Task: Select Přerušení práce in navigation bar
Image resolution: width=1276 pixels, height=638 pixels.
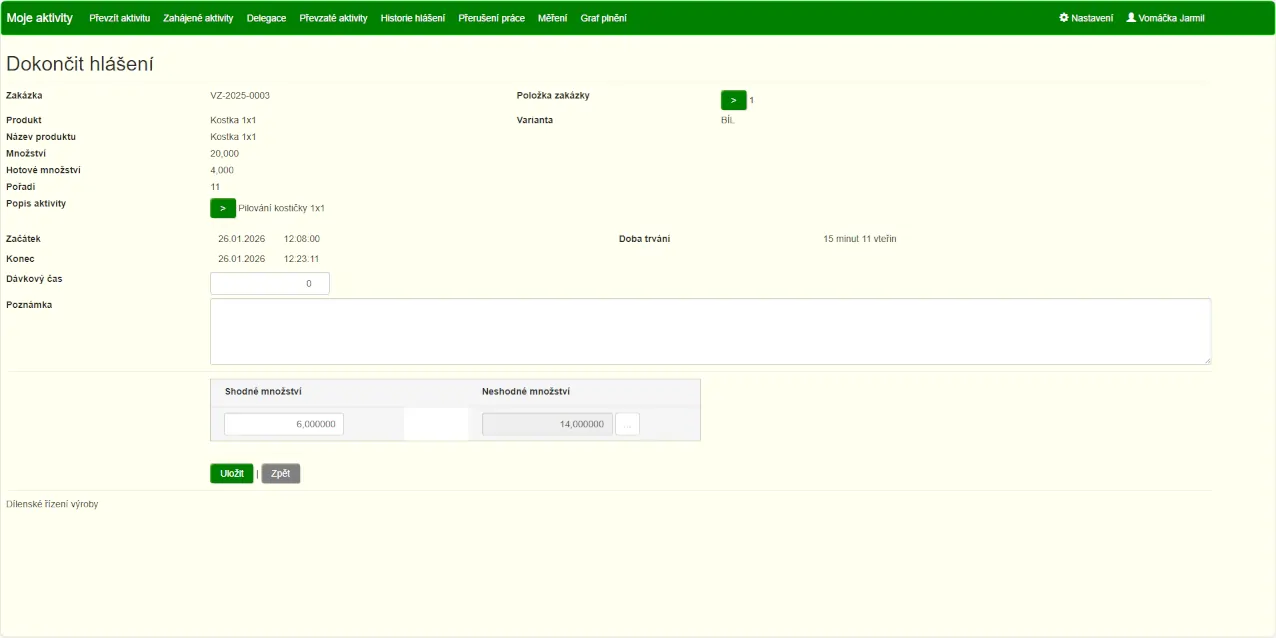Action: 491,18
